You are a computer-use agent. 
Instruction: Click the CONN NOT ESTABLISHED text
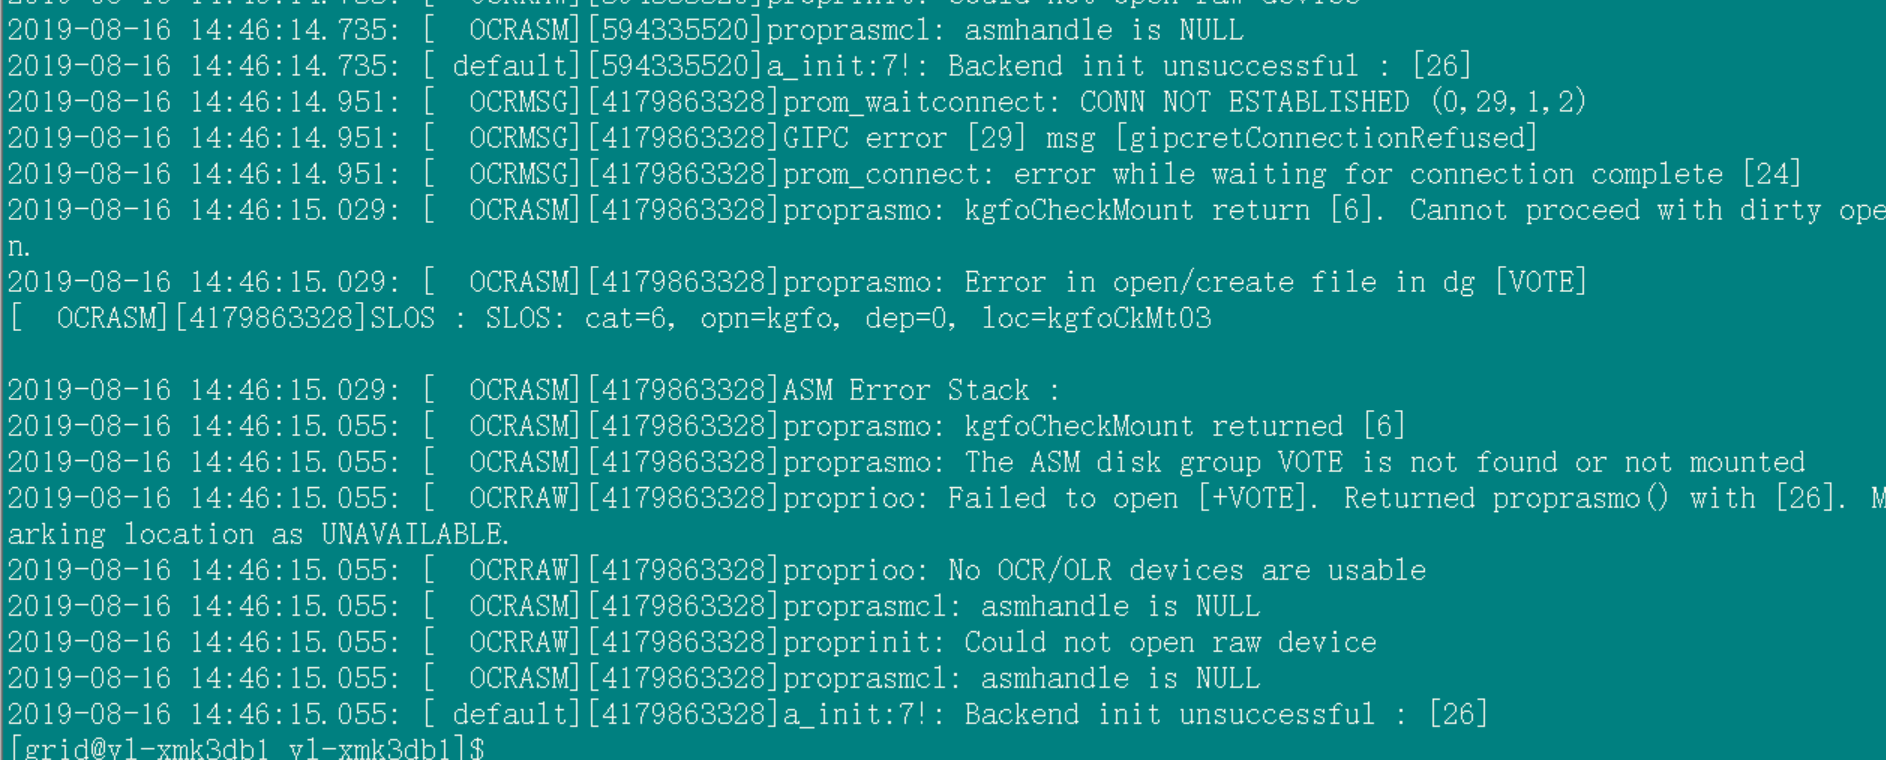(x=1244, y=102)
